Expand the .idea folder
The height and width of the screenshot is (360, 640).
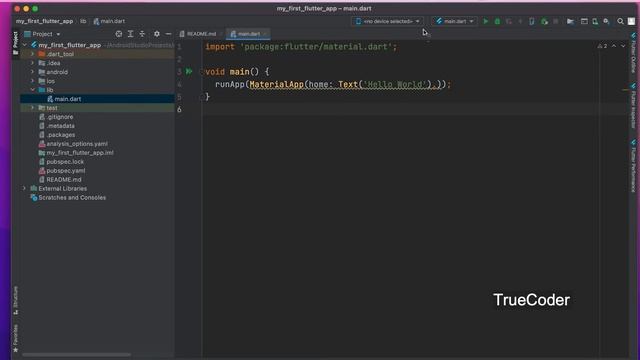(33, 63)
